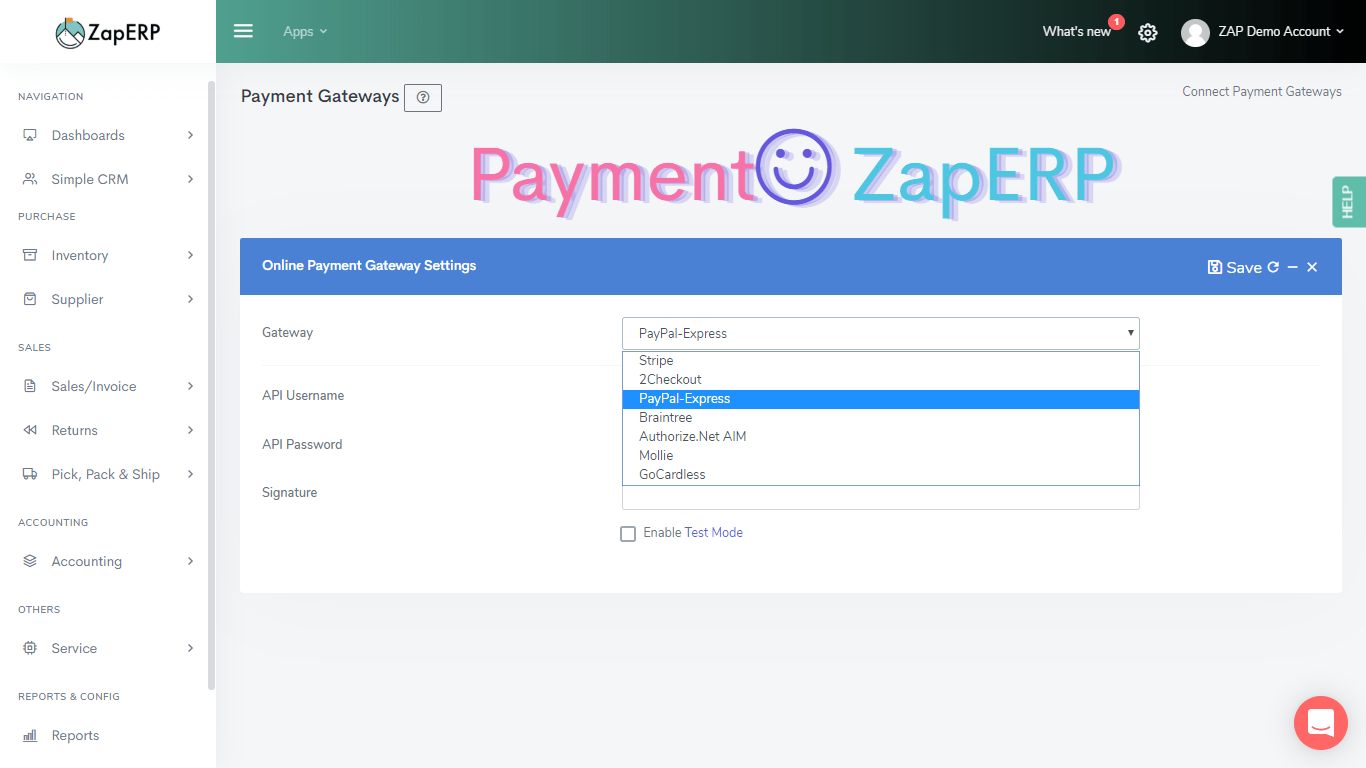1366x768 pixels.
Task: Expand the Service chevron
Action: click(x=190, y=648)
